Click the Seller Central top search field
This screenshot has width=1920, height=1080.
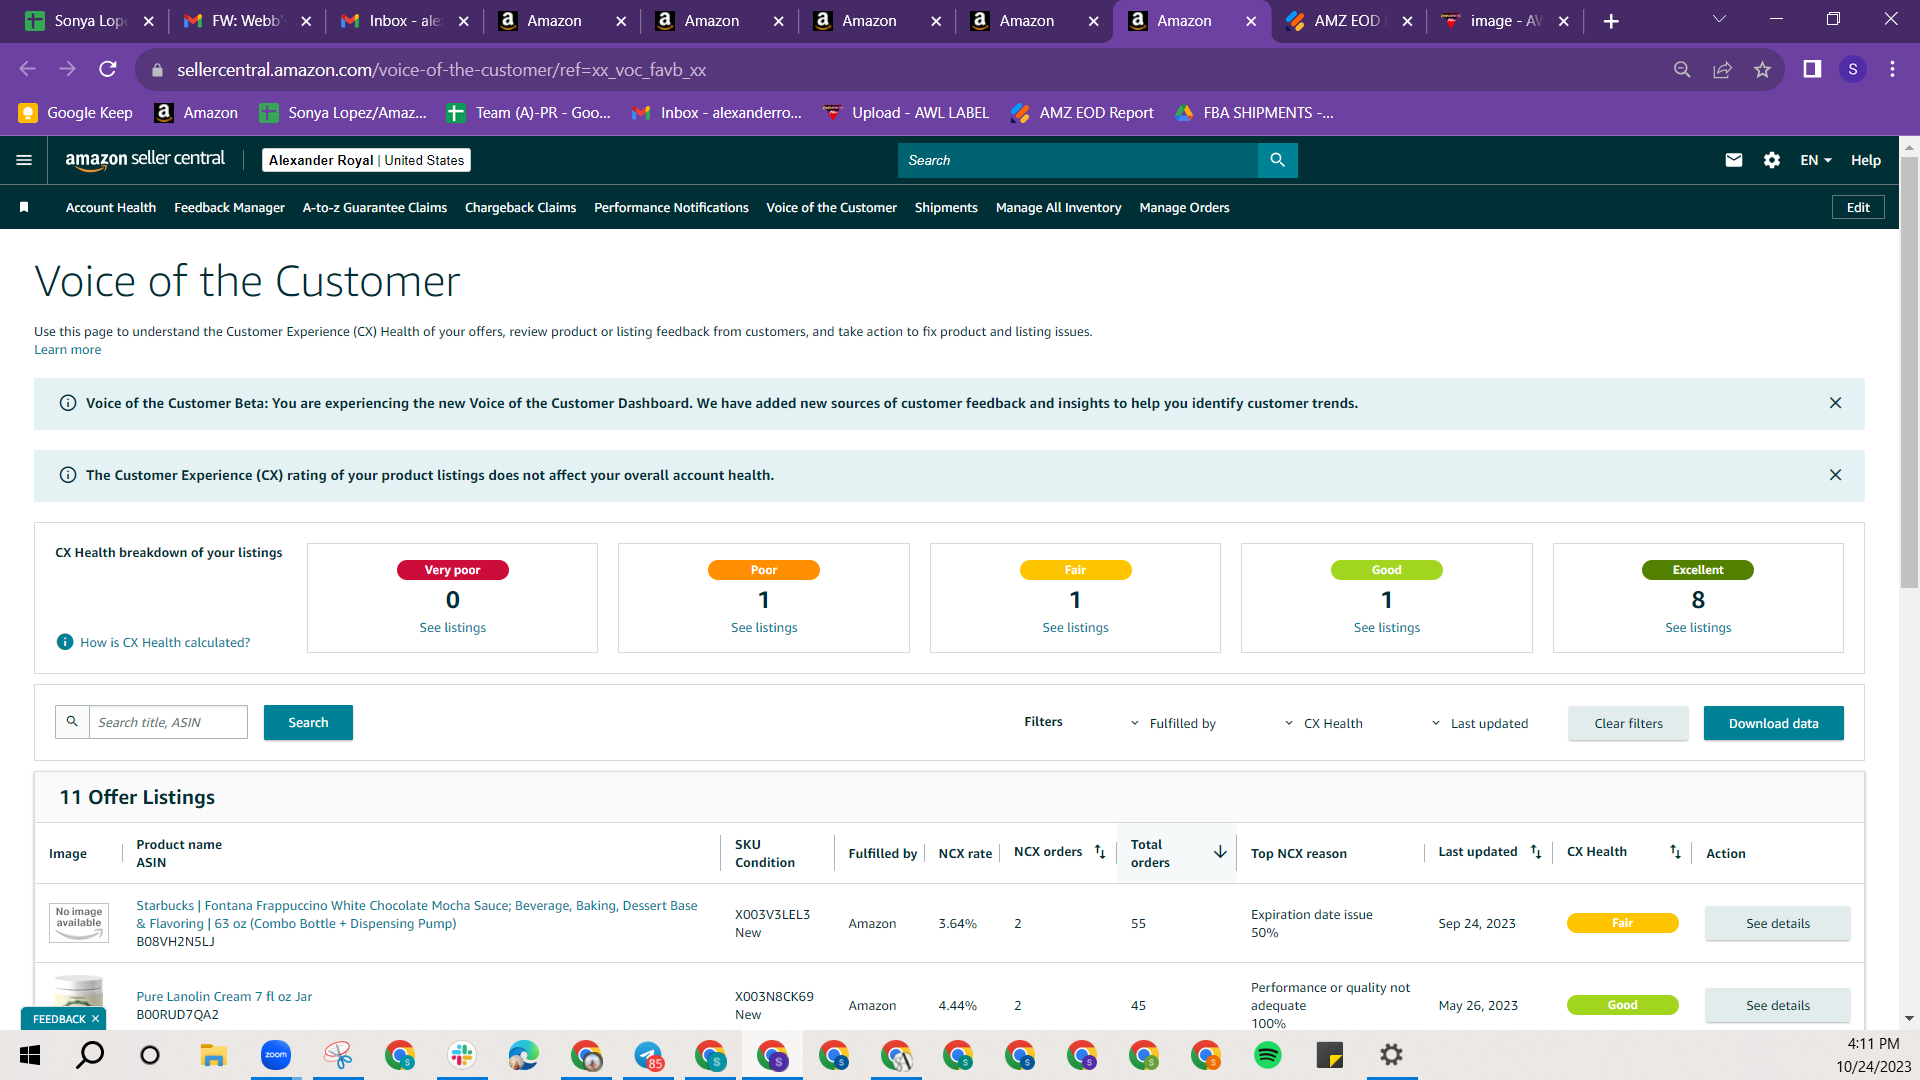[x=1077, y=160]
